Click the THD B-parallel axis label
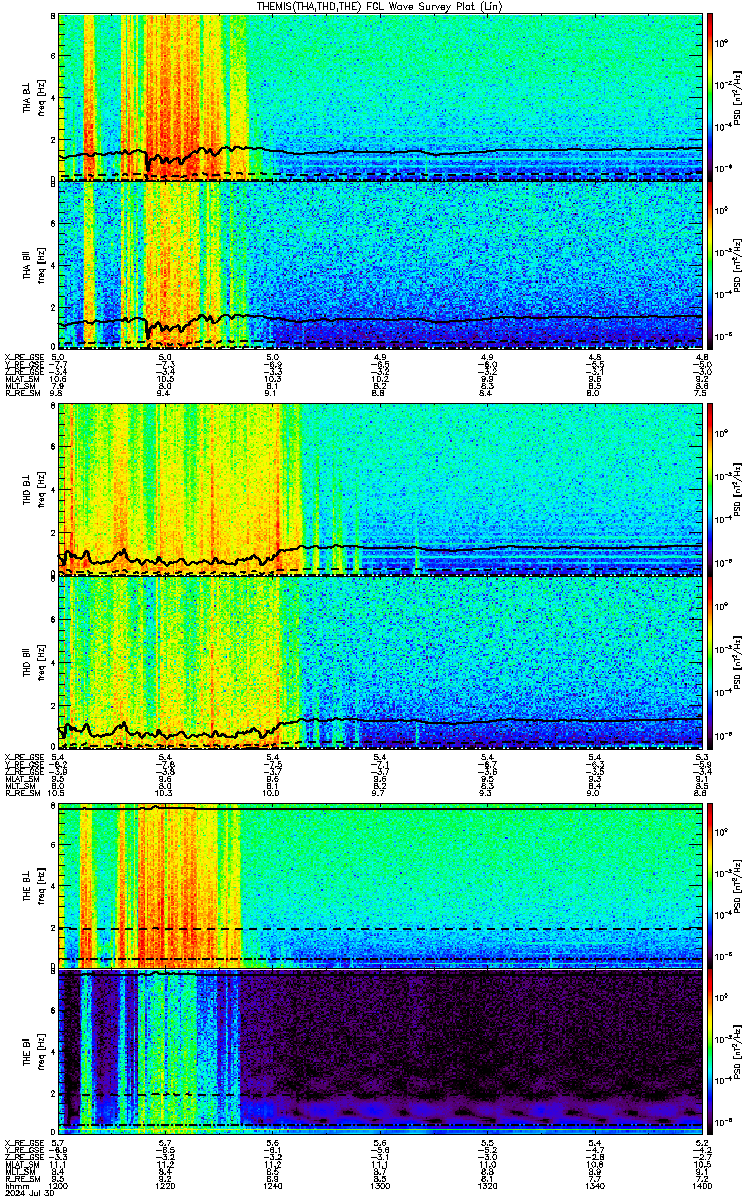Screen dimensions: 750x1200 [x=27, y=661]
